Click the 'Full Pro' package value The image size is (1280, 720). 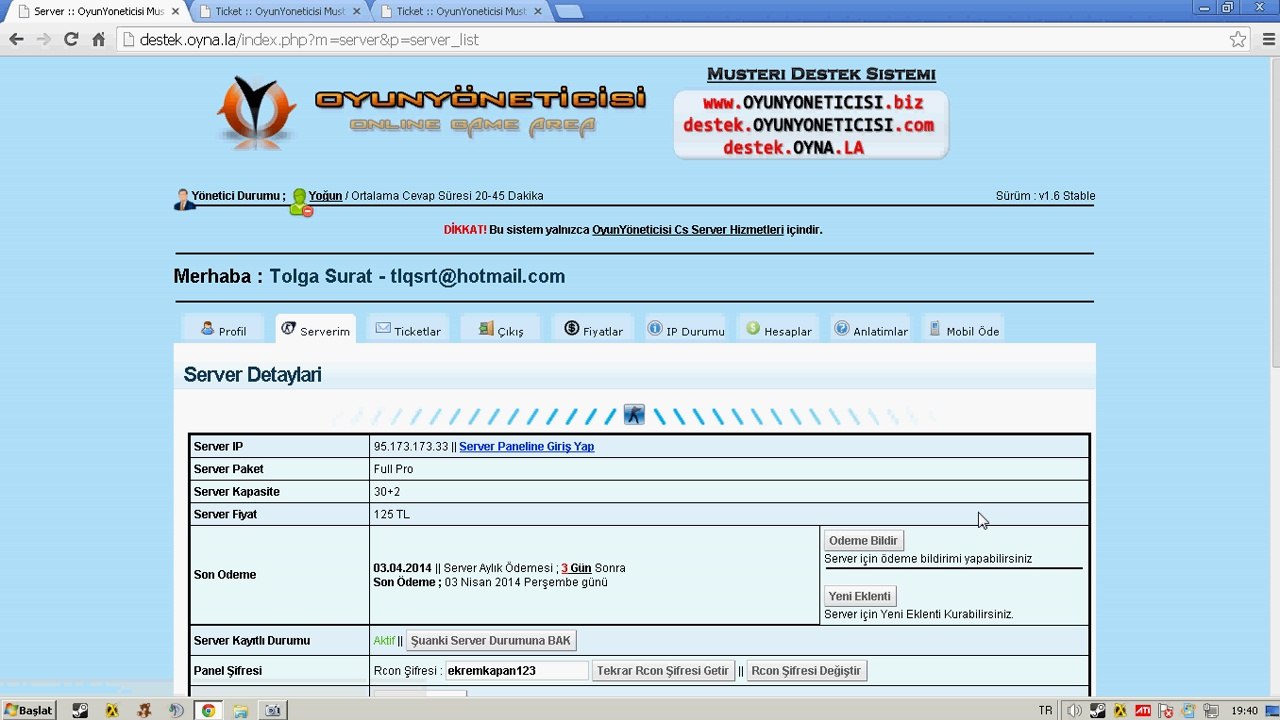(393, 469)
